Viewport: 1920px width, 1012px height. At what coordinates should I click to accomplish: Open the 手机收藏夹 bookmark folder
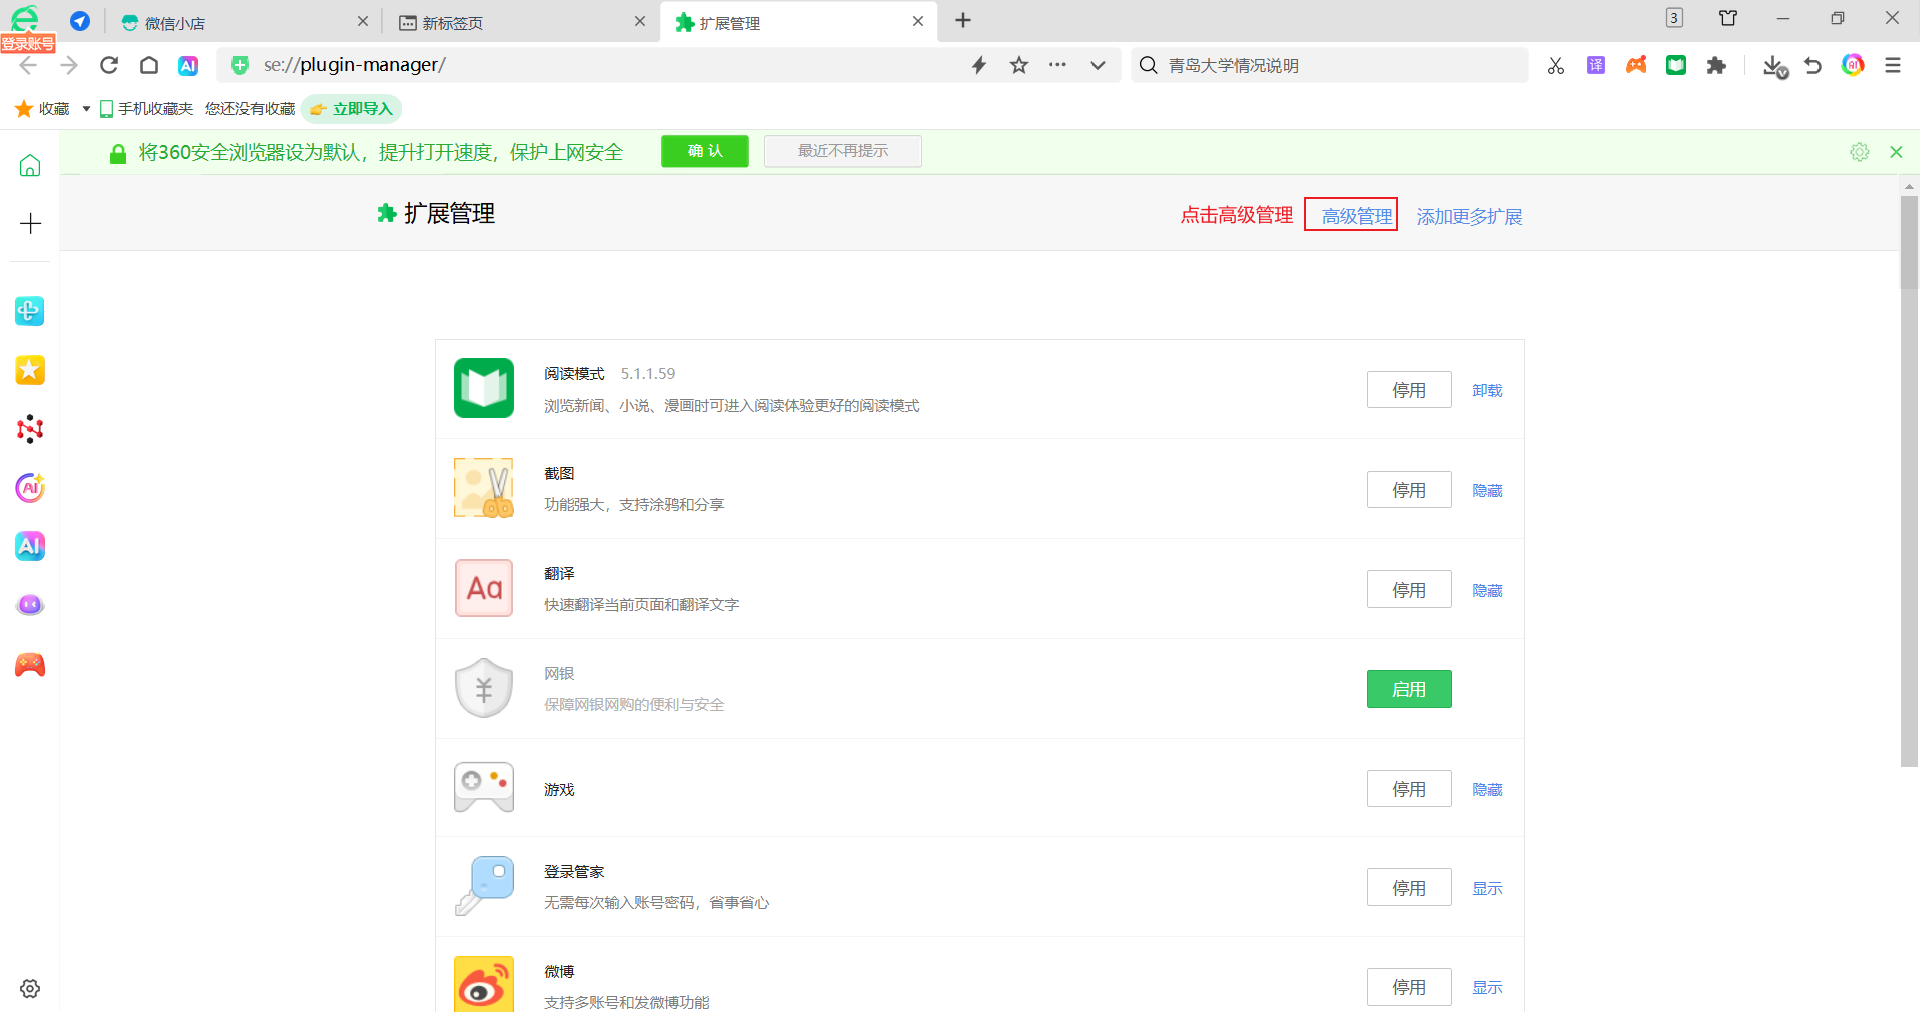pos(146,109)
